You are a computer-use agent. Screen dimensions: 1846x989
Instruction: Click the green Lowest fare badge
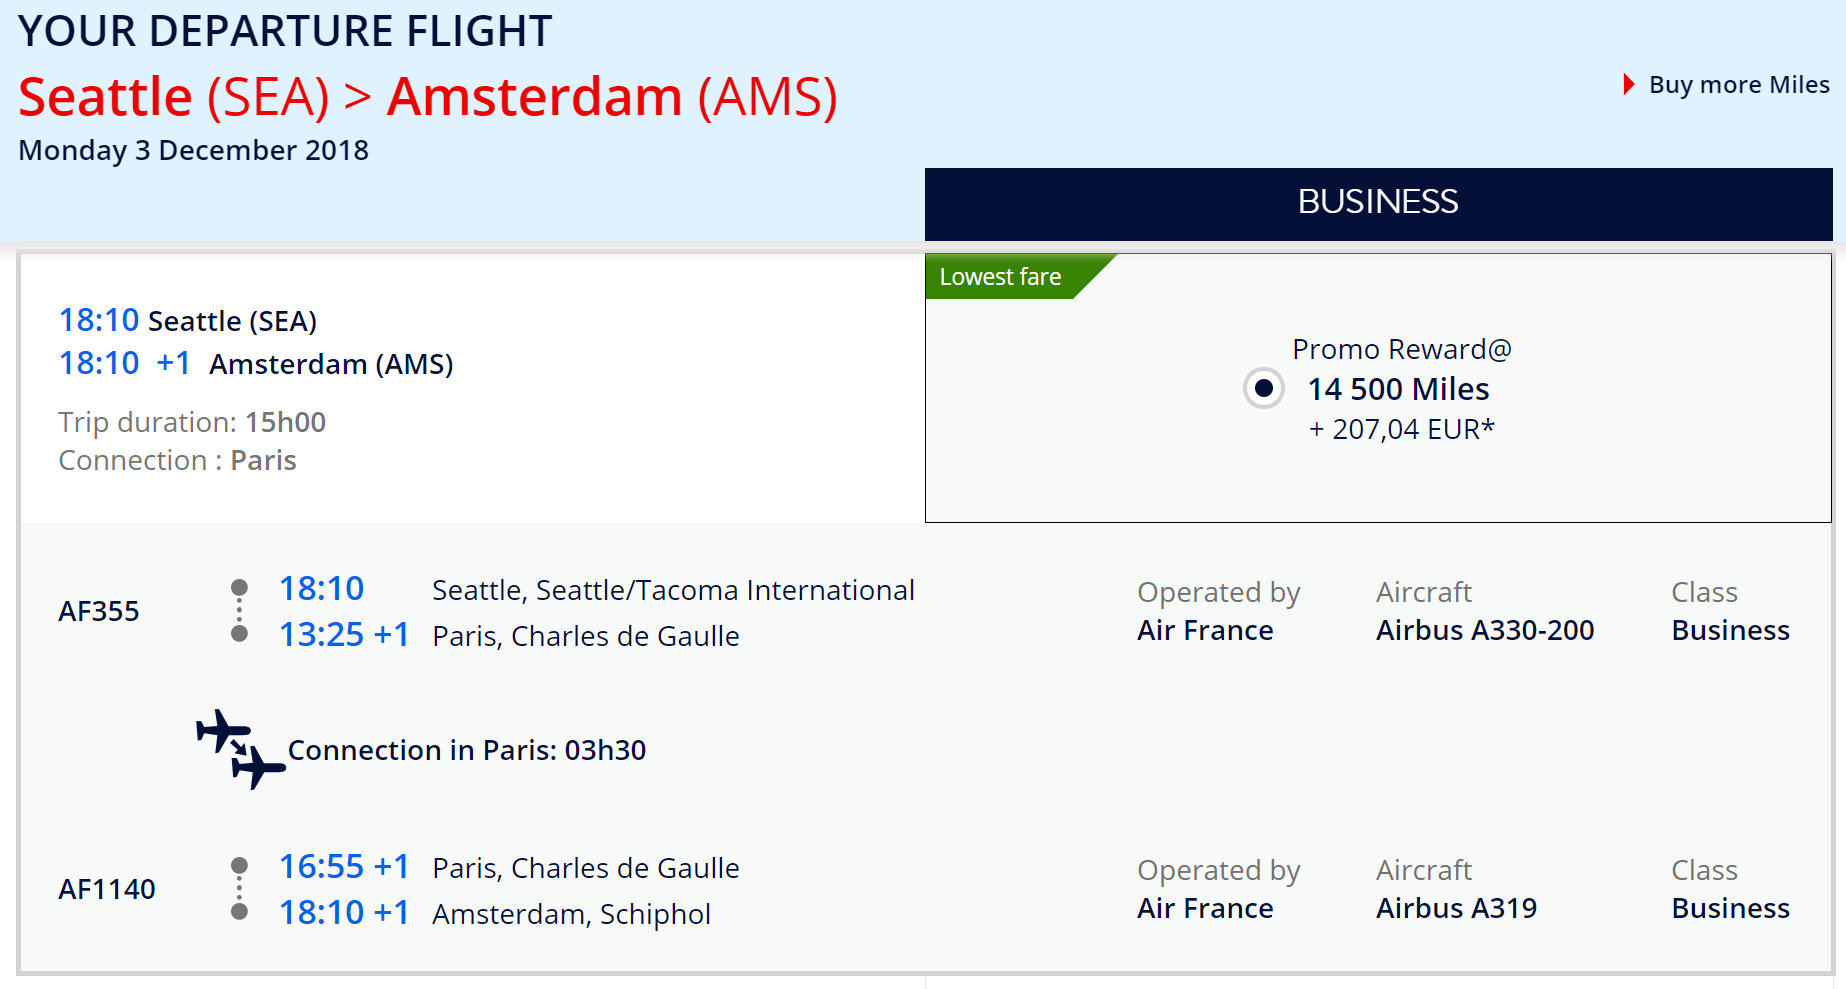point(1000,277)
